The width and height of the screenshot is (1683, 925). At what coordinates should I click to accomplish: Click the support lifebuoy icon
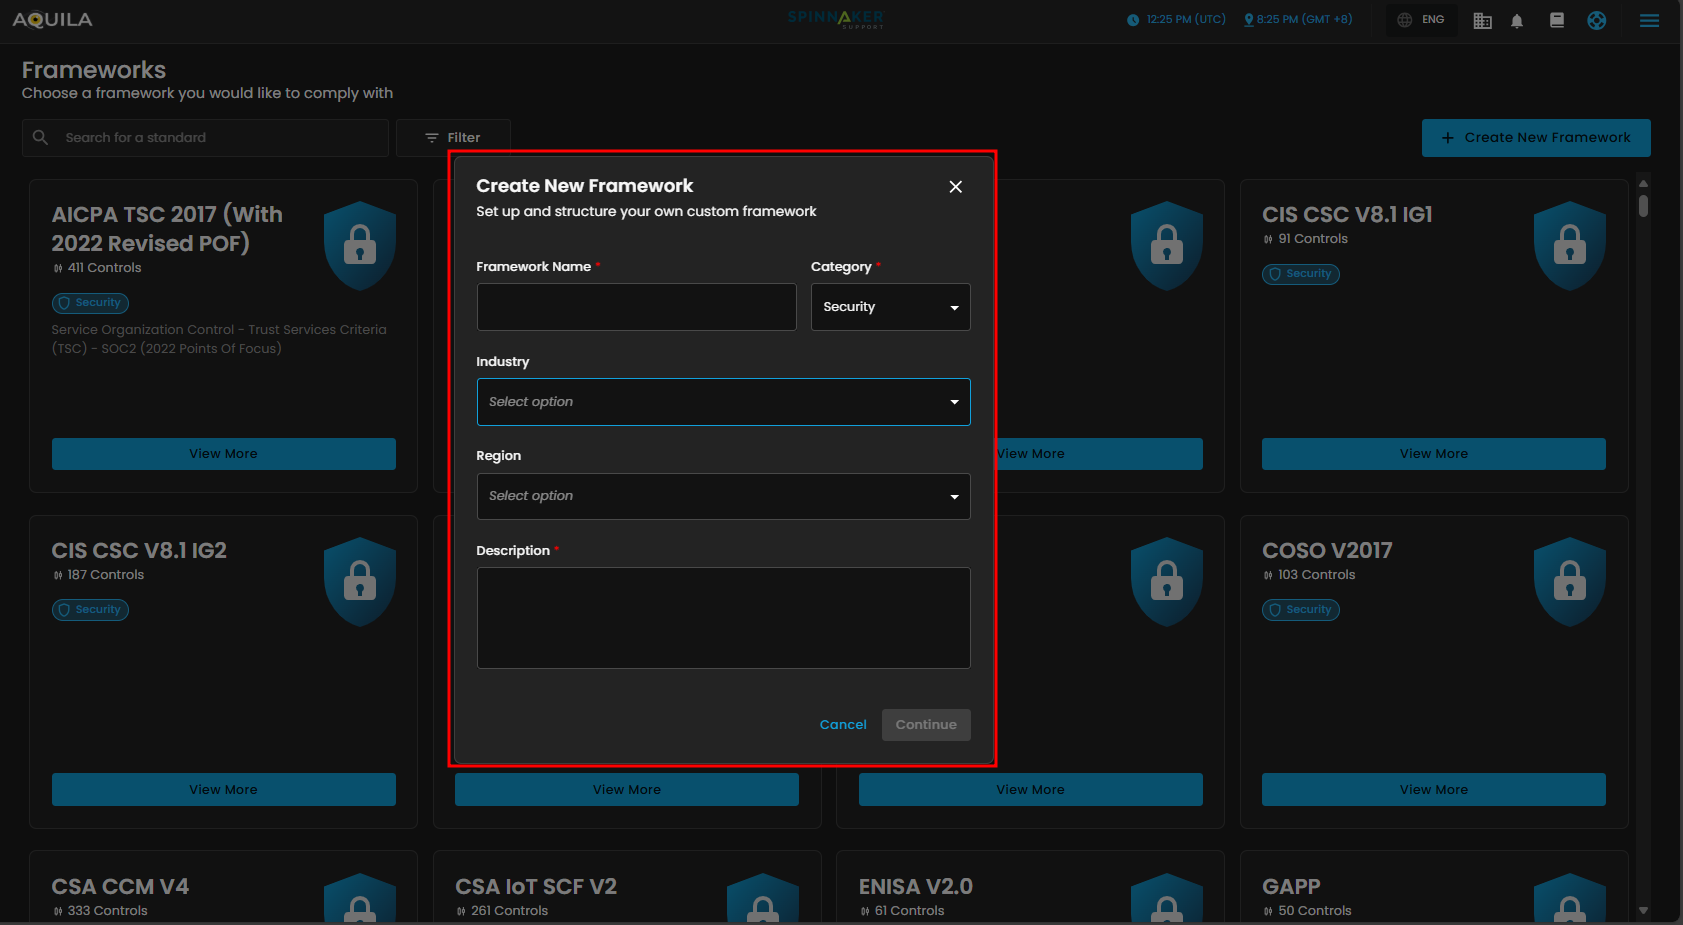1596,20
